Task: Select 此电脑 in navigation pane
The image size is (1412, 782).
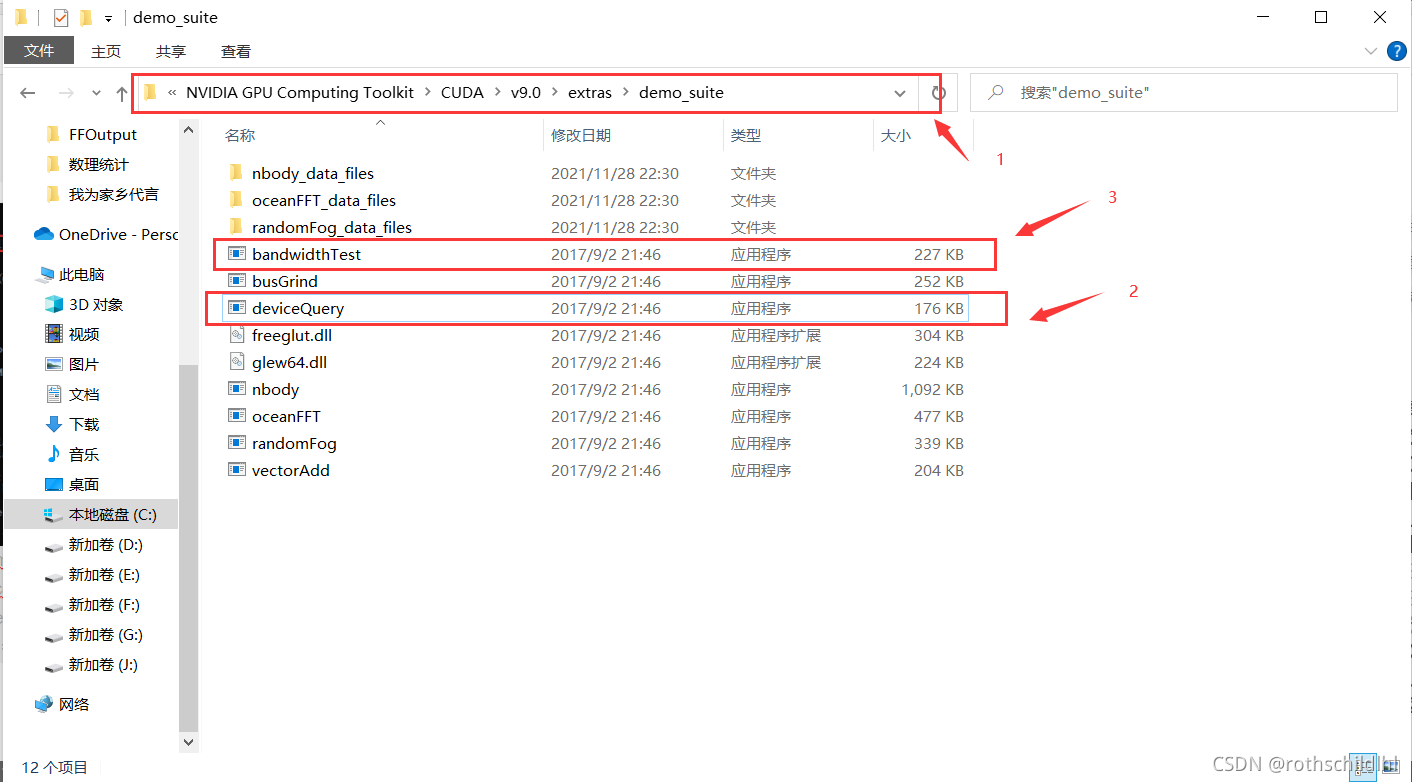Action: click(71, 274)
